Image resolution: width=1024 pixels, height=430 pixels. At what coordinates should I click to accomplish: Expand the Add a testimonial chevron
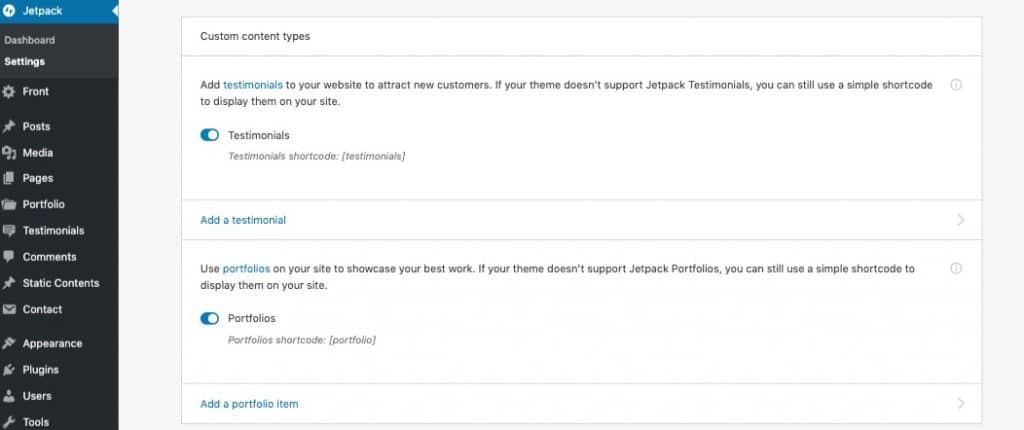[x=961, y=220]
